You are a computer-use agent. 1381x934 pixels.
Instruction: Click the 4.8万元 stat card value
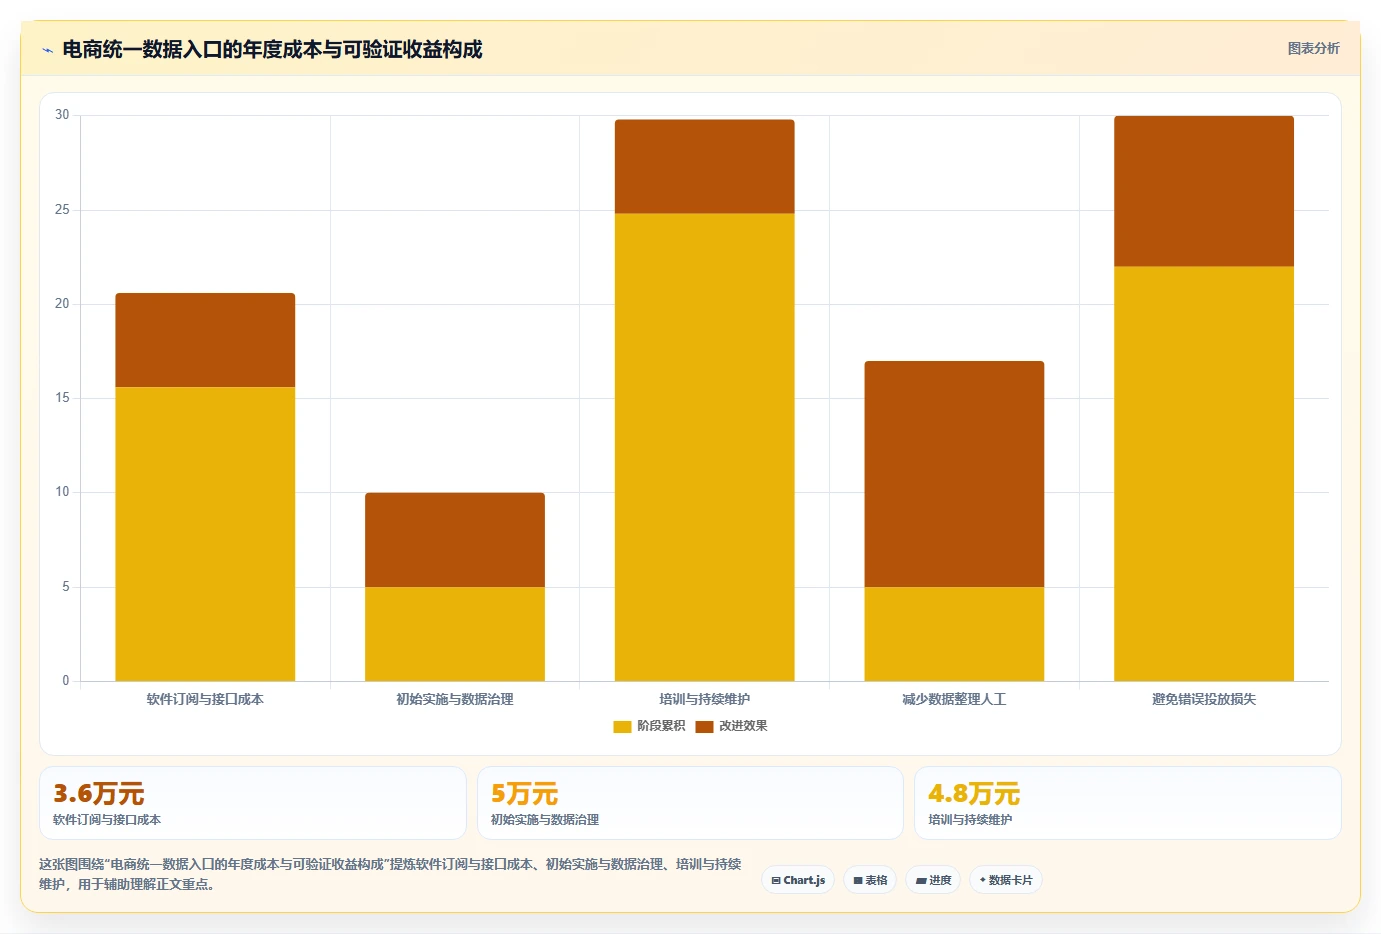tap(974, 794)
